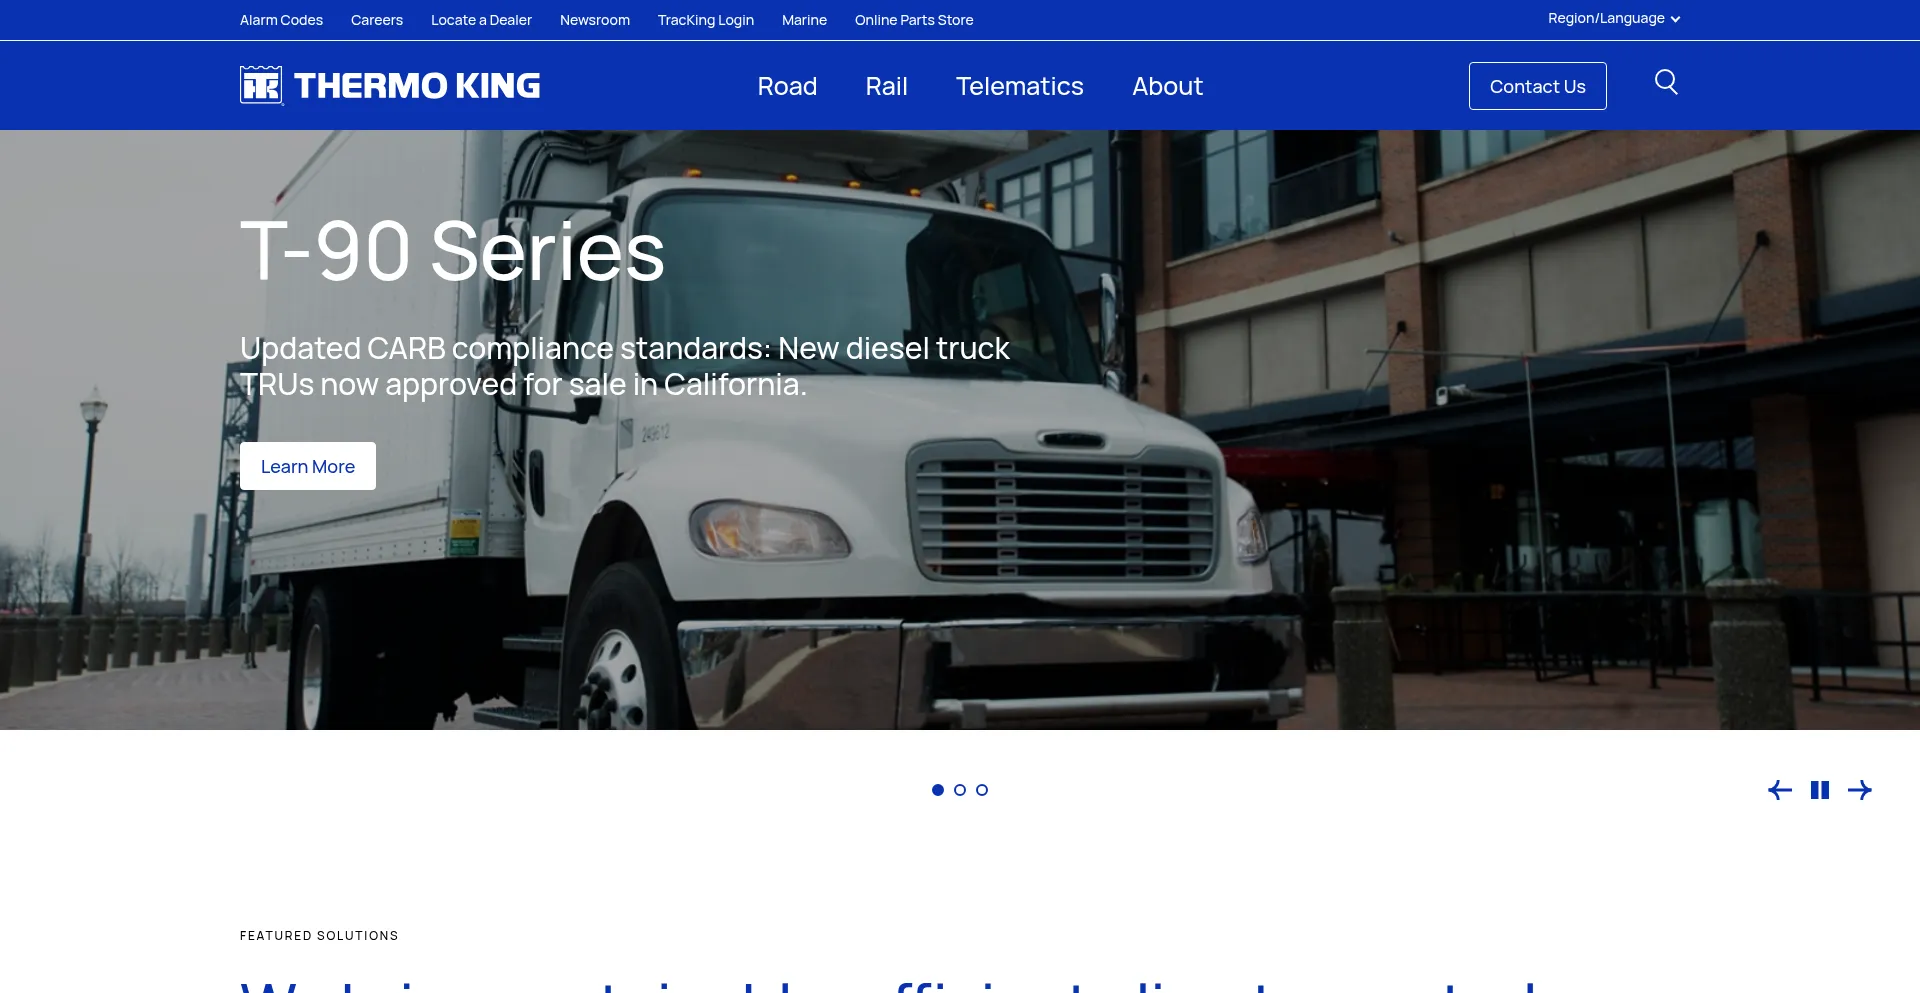This screenshot has width=1920, height=993.
Task: Open the Road menu
Action: coord(787,86)
